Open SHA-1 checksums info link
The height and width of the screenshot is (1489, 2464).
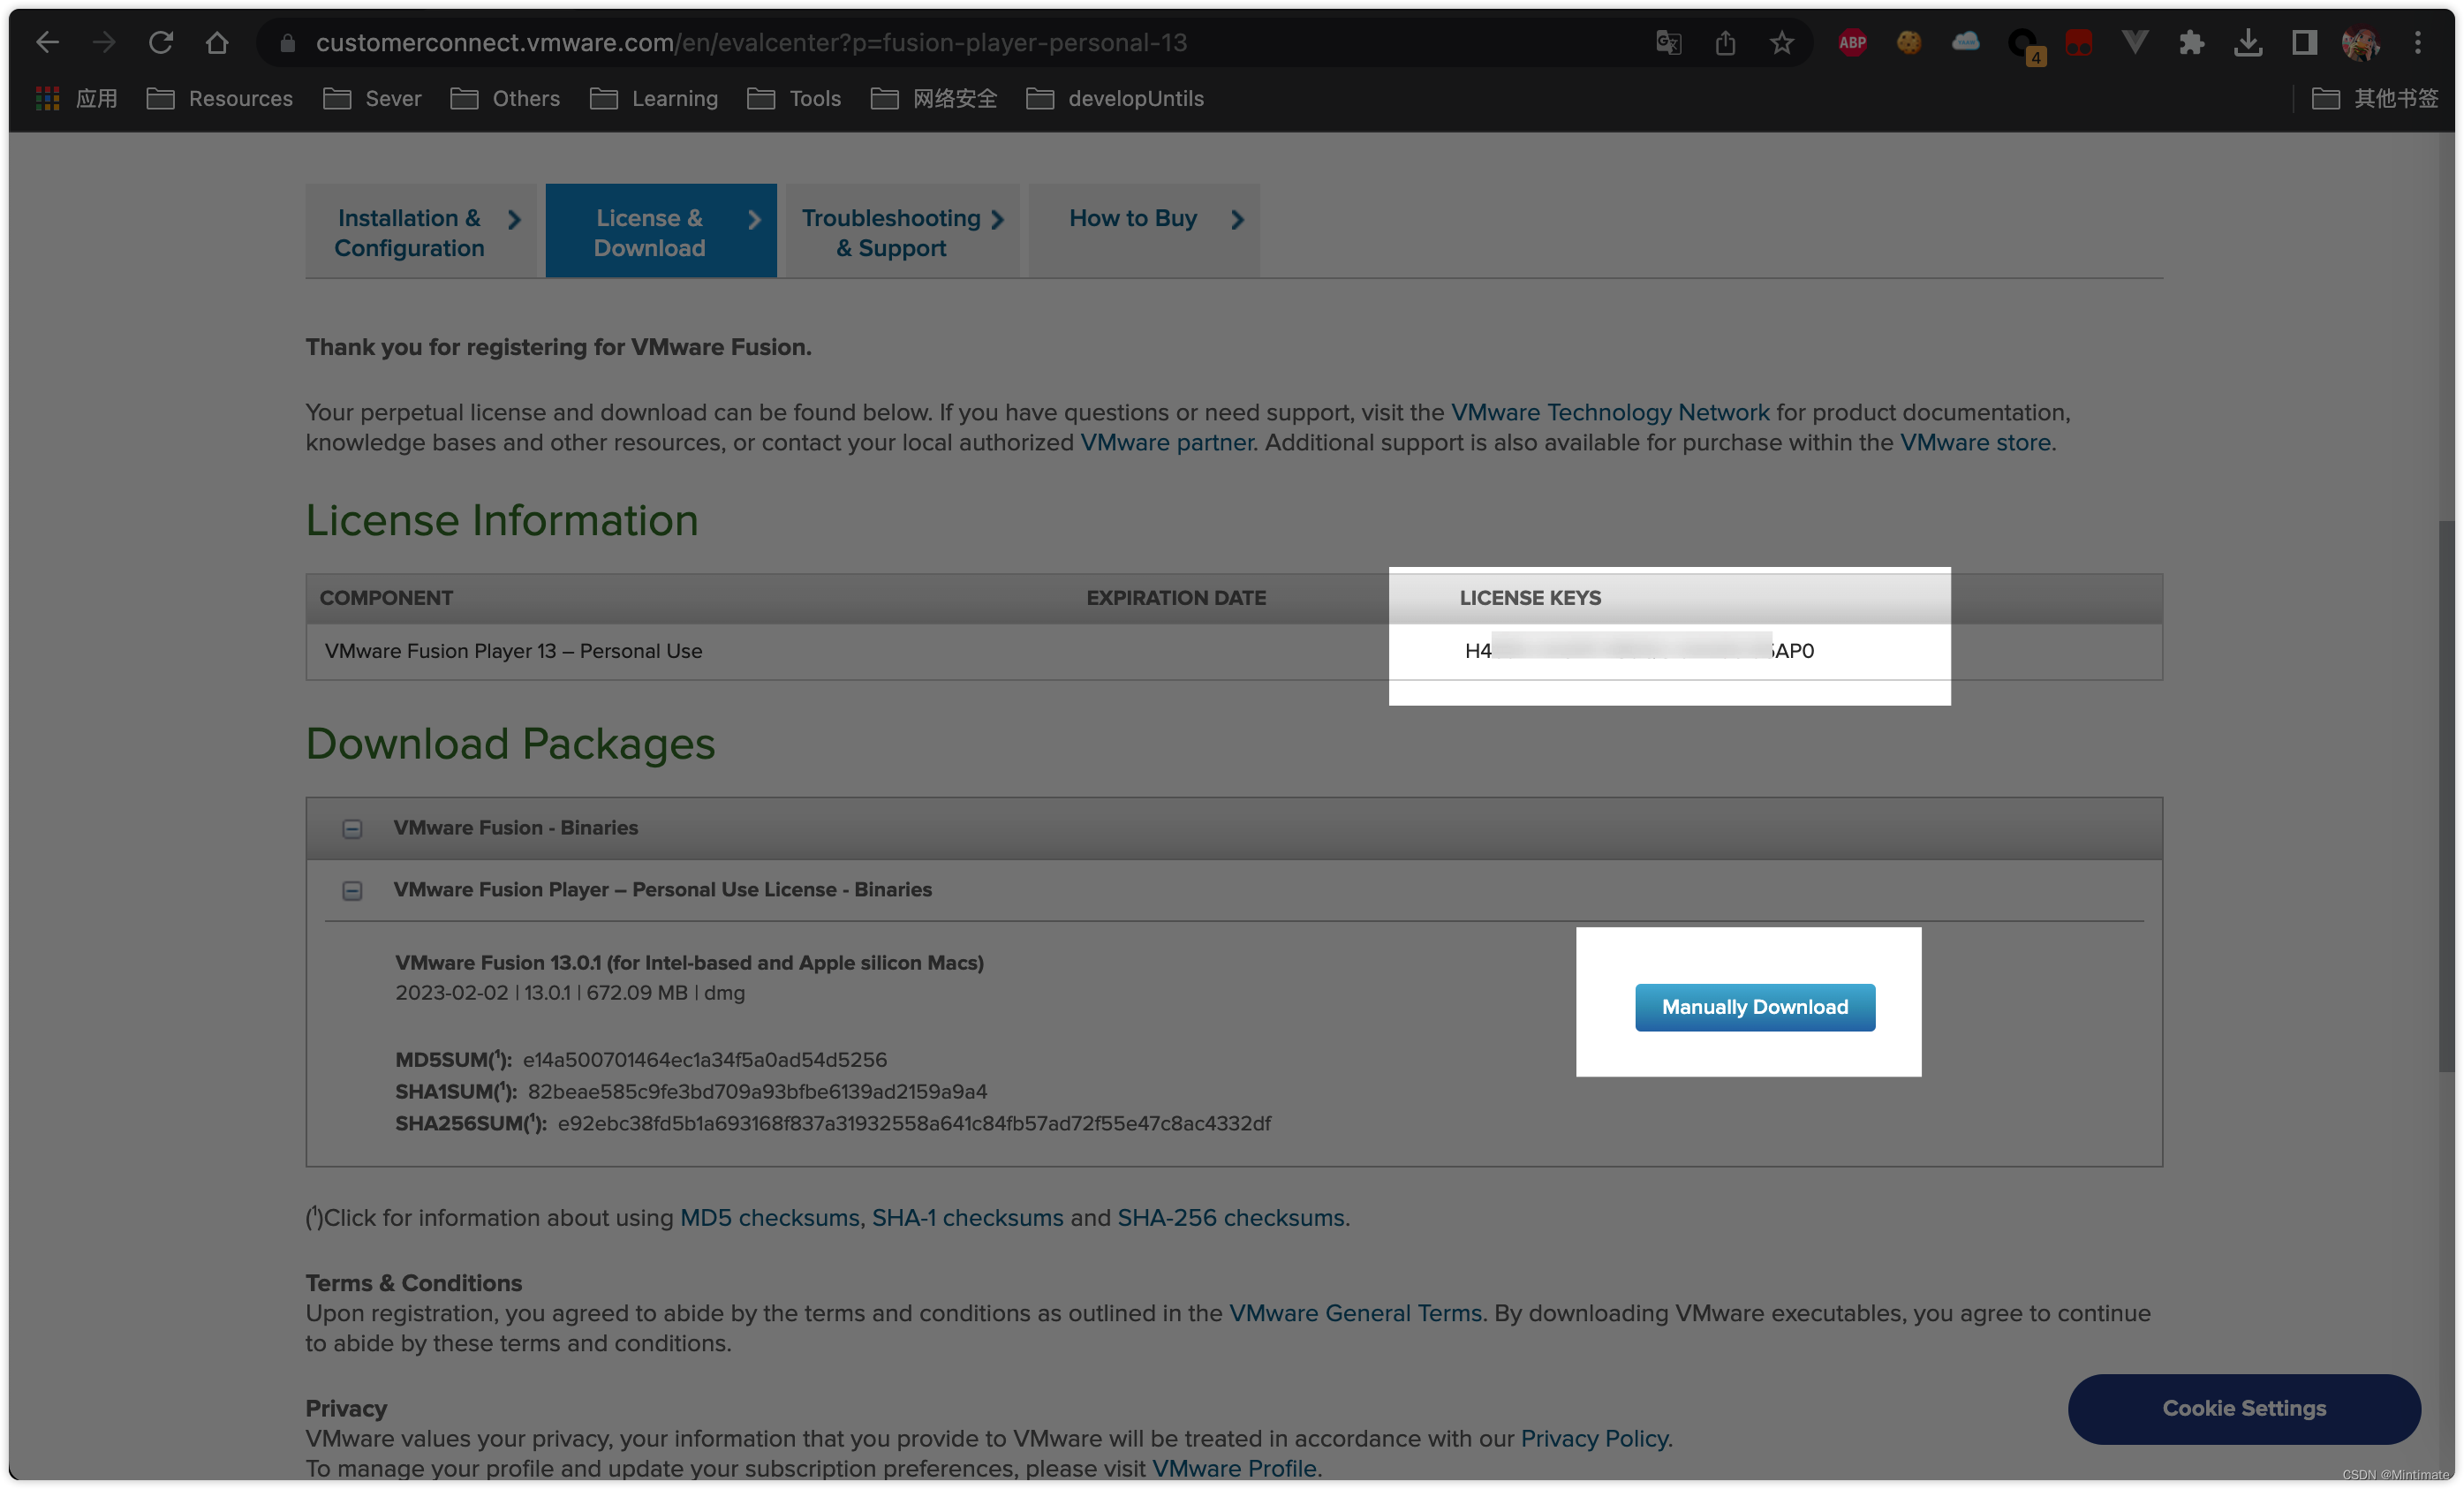pyautogui.click(x=968, y=1217)
